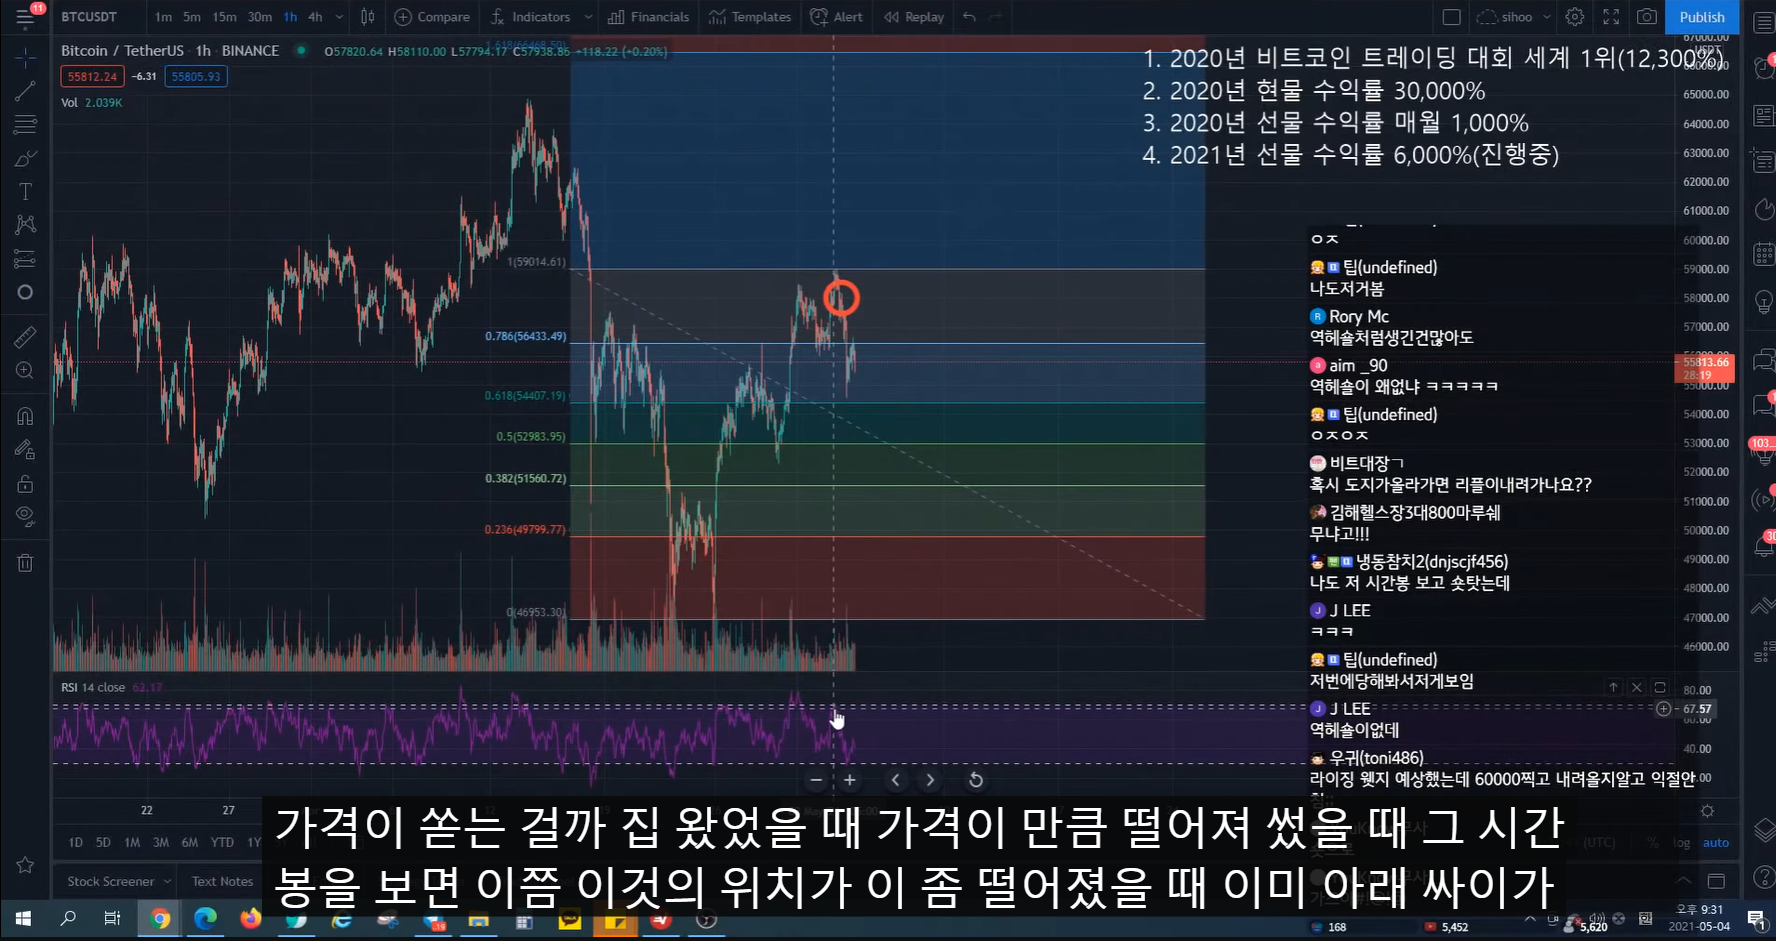Open the prediction and measurement tools
Image resolution: width=1776 pixels, height=941 pixels.
[25, 259]
